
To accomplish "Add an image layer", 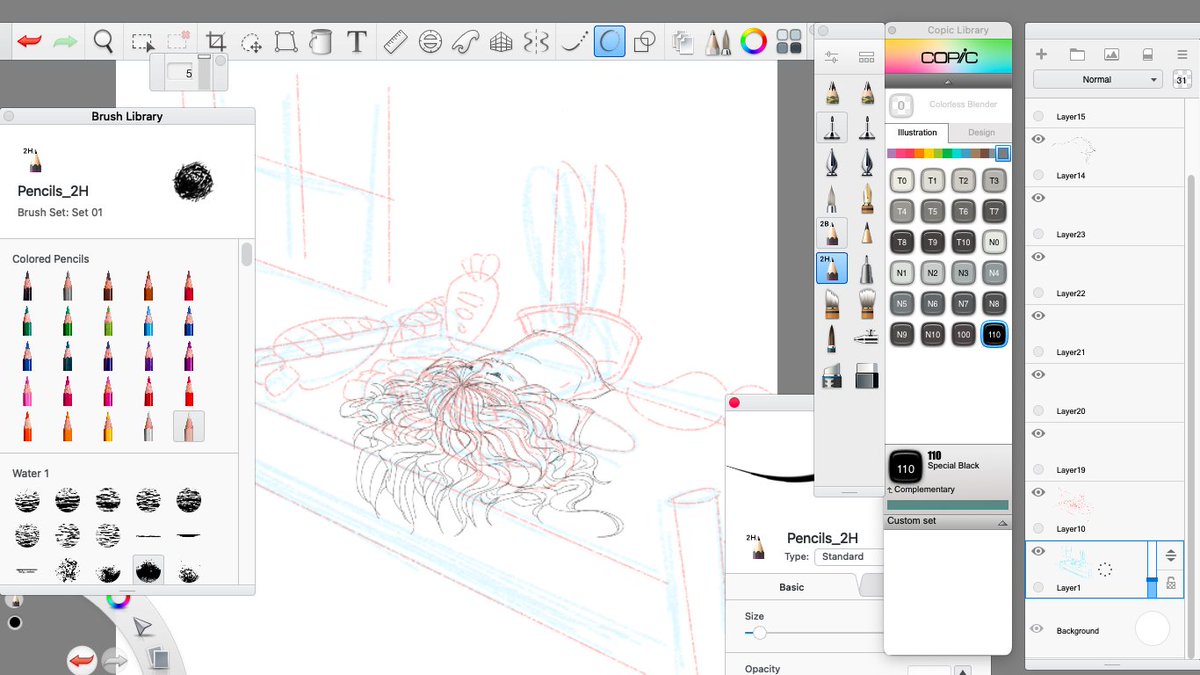I will [1111, 54].
